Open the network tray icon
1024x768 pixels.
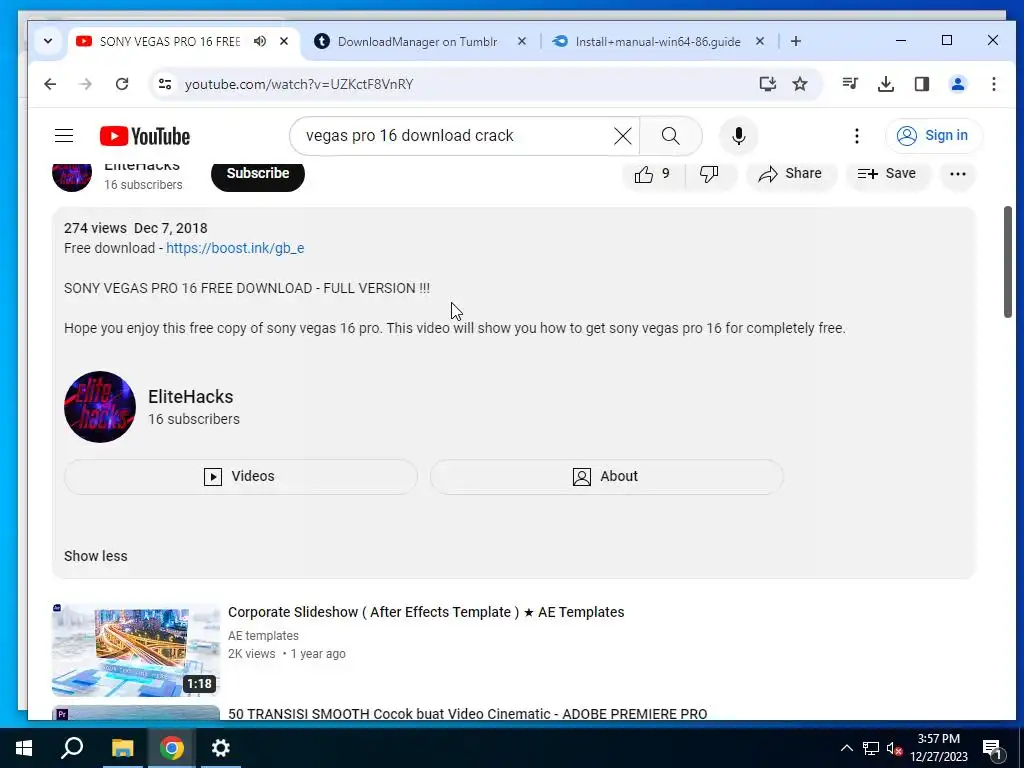pyautogui.click(x=871, y=748)
